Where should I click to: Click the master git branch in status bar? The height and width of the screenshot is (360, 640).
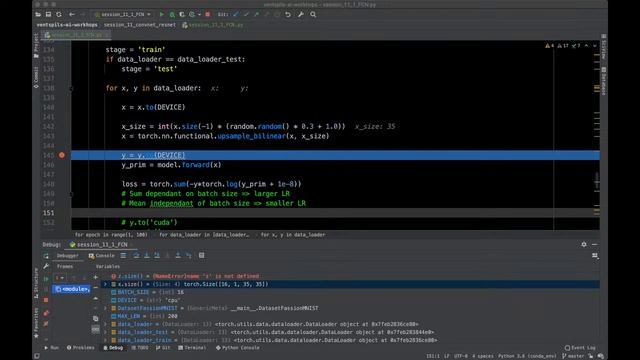573,356
